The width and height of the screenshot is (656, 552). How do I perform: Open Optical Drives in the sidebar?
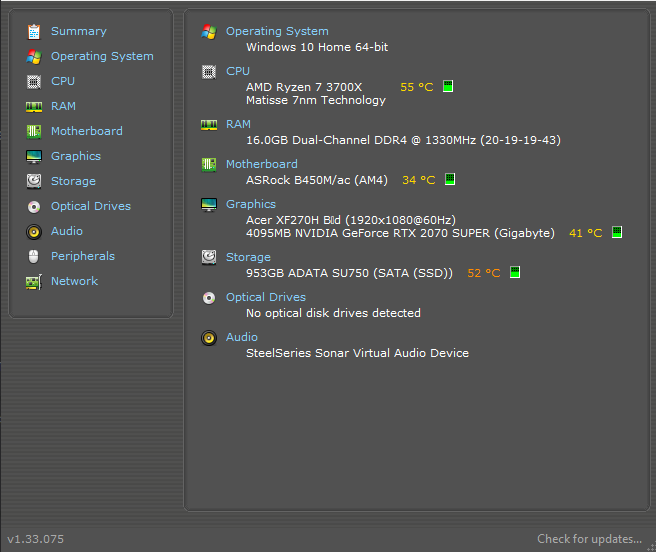tap(91, 206)
